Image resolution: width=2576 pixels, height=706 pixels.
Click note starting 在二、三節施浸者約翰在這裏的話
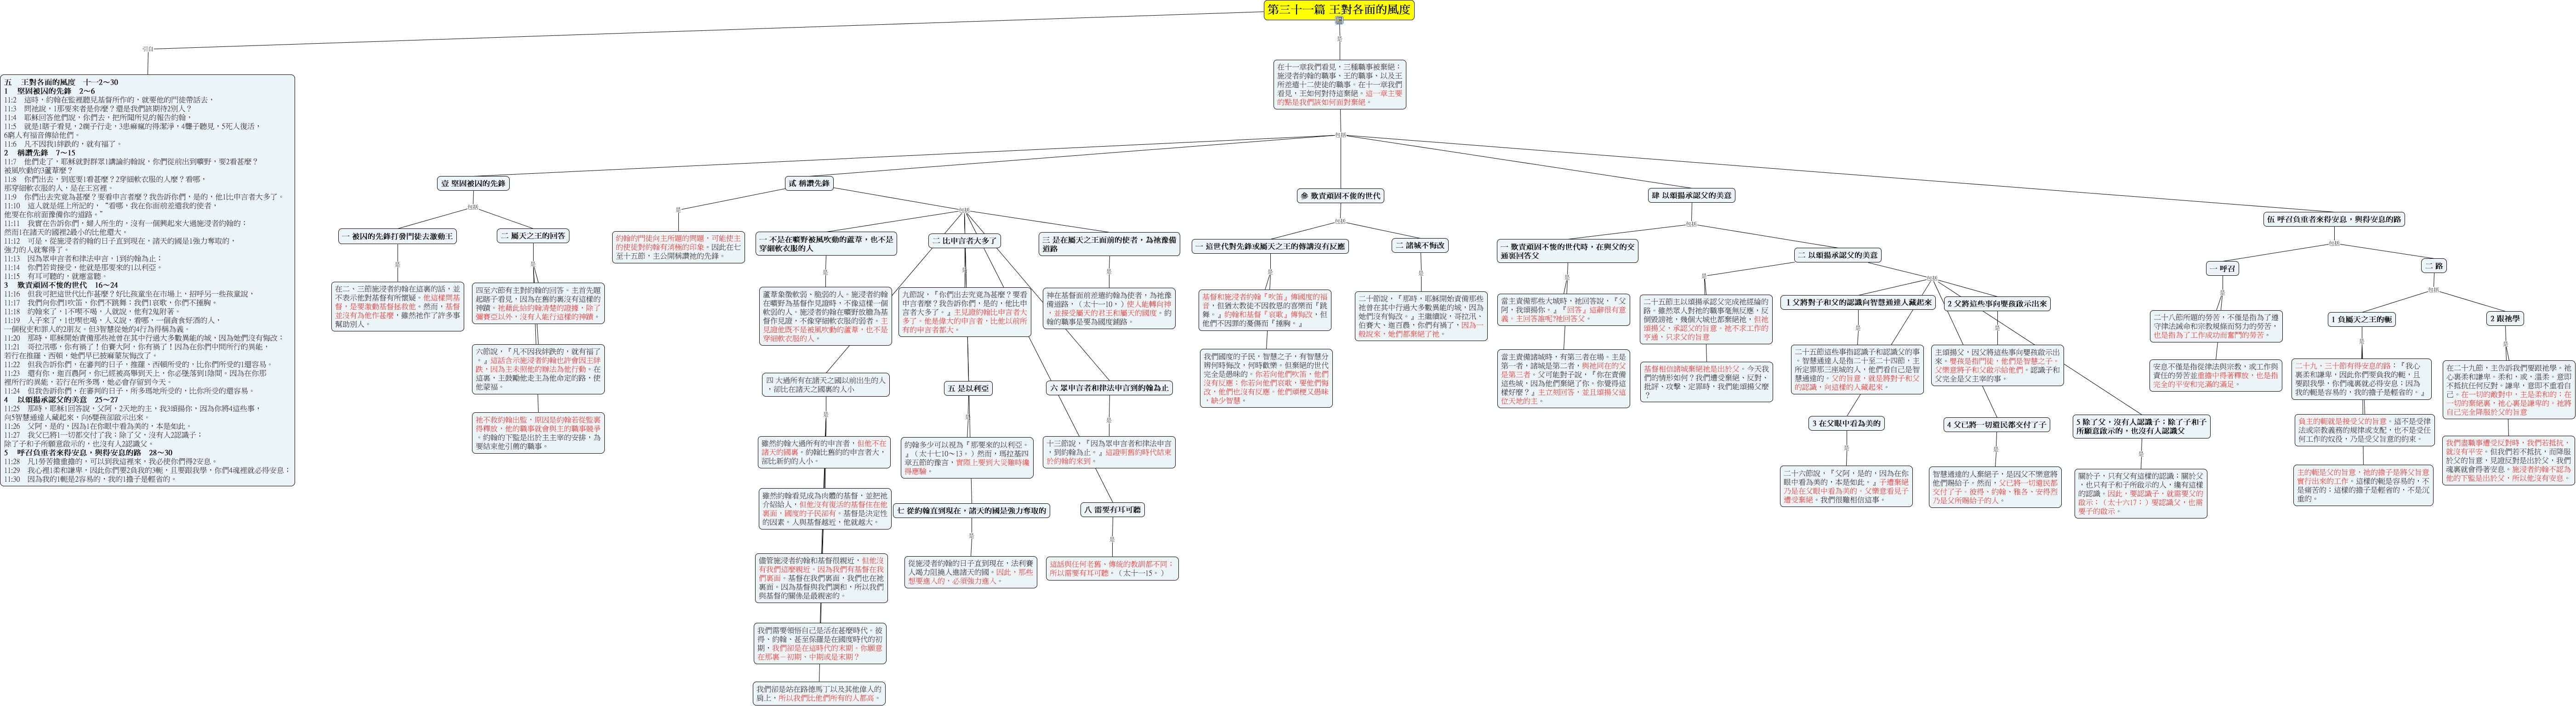pyautogui.click(x=397, y=307)
